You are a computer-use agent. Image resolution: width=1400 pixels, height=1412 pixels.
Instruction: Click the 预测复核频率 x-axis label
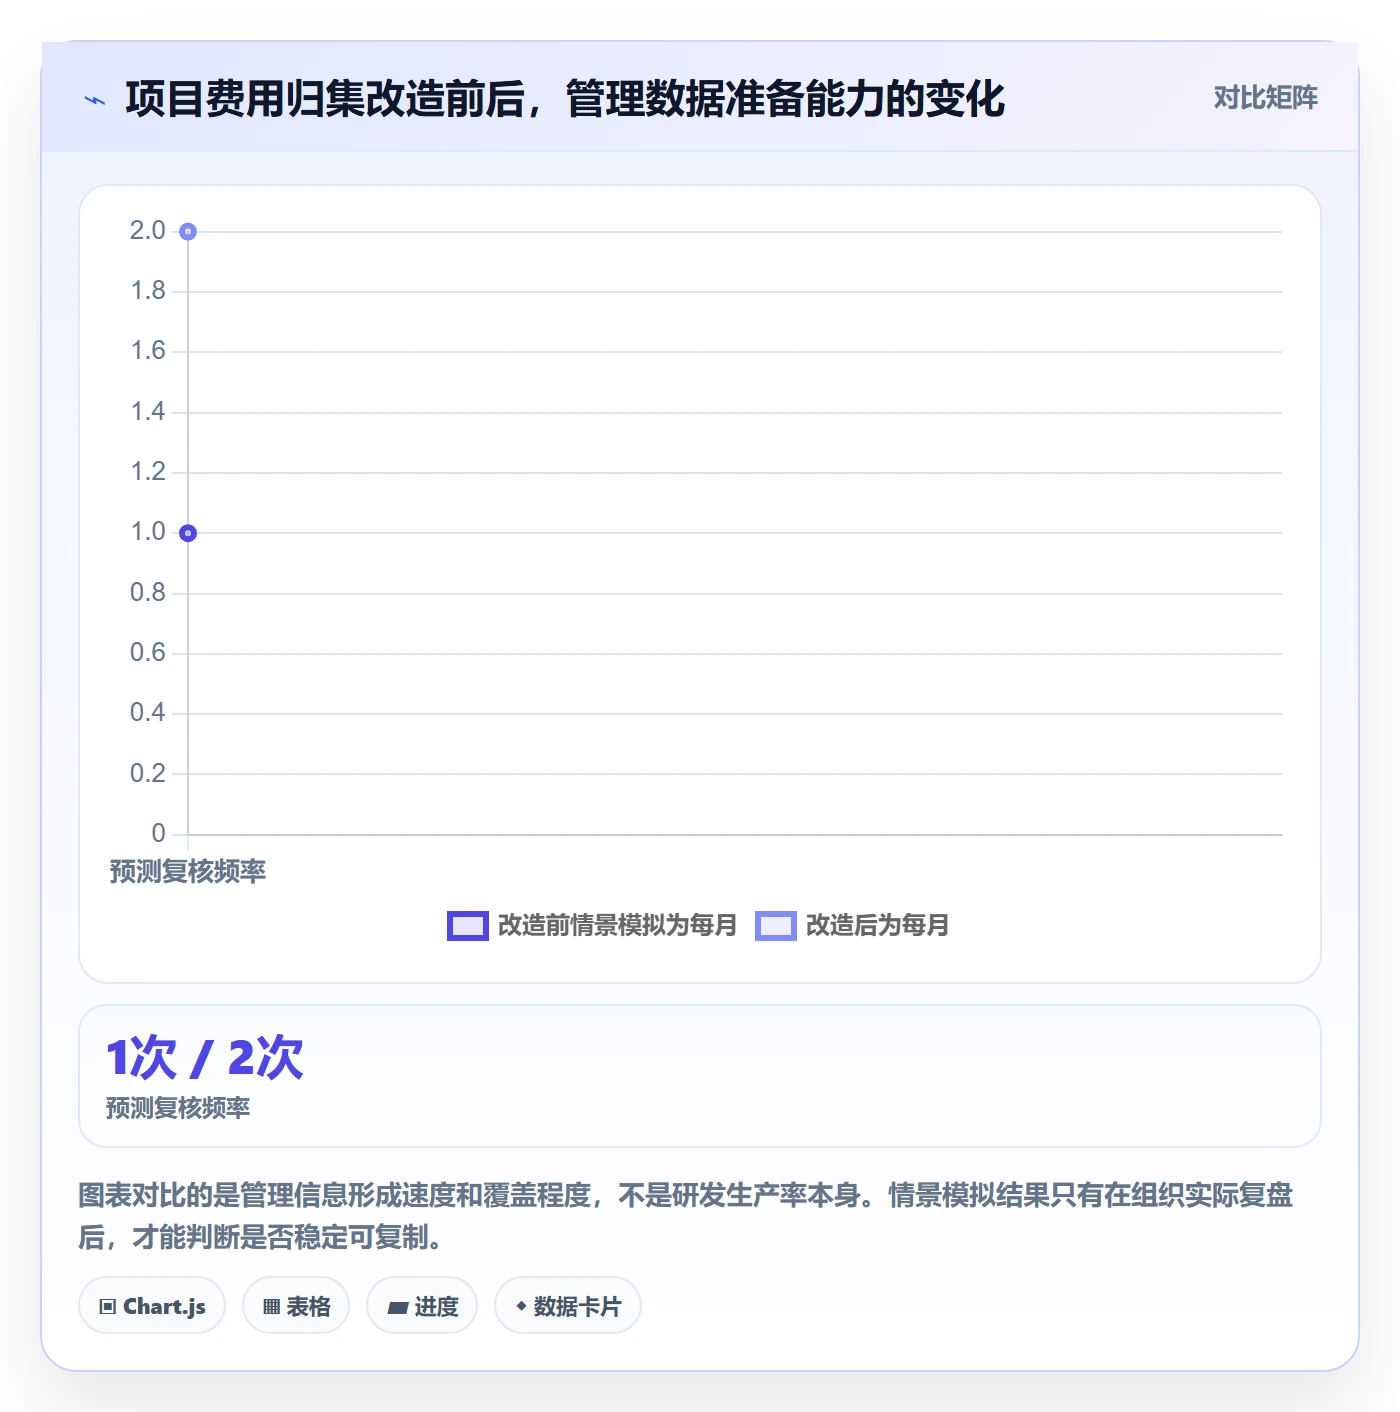pos(188,872)
